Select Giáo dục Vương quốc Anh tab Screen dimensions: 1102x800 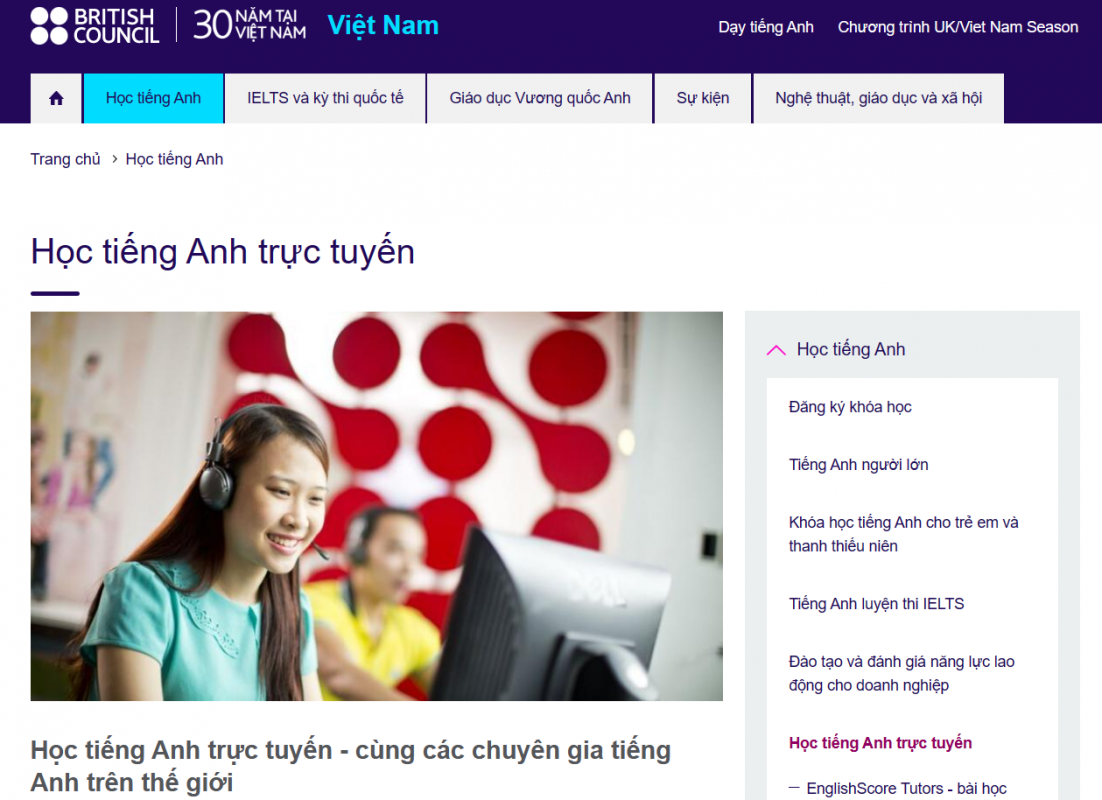540,98
